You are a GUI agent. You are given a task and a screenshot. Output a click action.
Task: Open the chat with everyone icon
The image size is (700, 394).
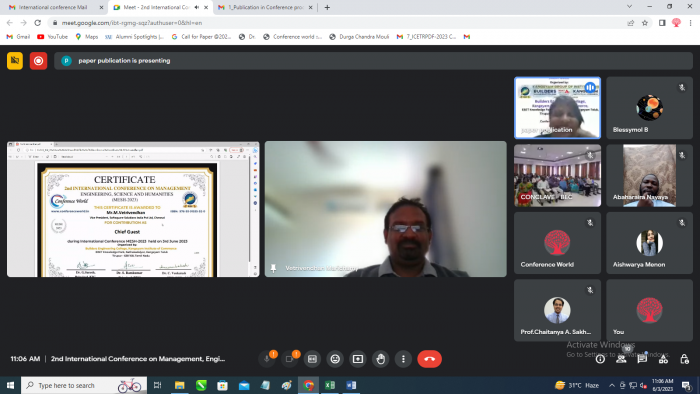(x=642, y=359)
